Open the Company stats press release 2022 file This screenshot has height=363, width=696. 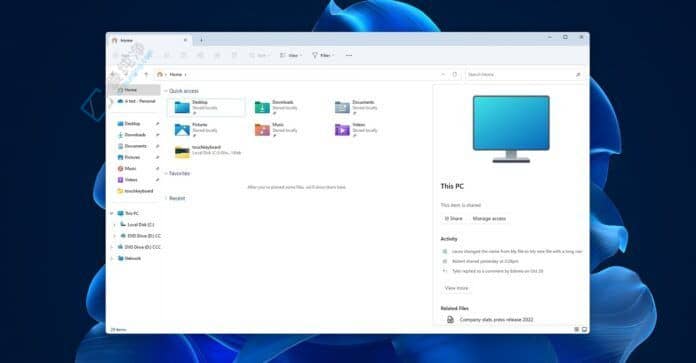coord(490,320)
